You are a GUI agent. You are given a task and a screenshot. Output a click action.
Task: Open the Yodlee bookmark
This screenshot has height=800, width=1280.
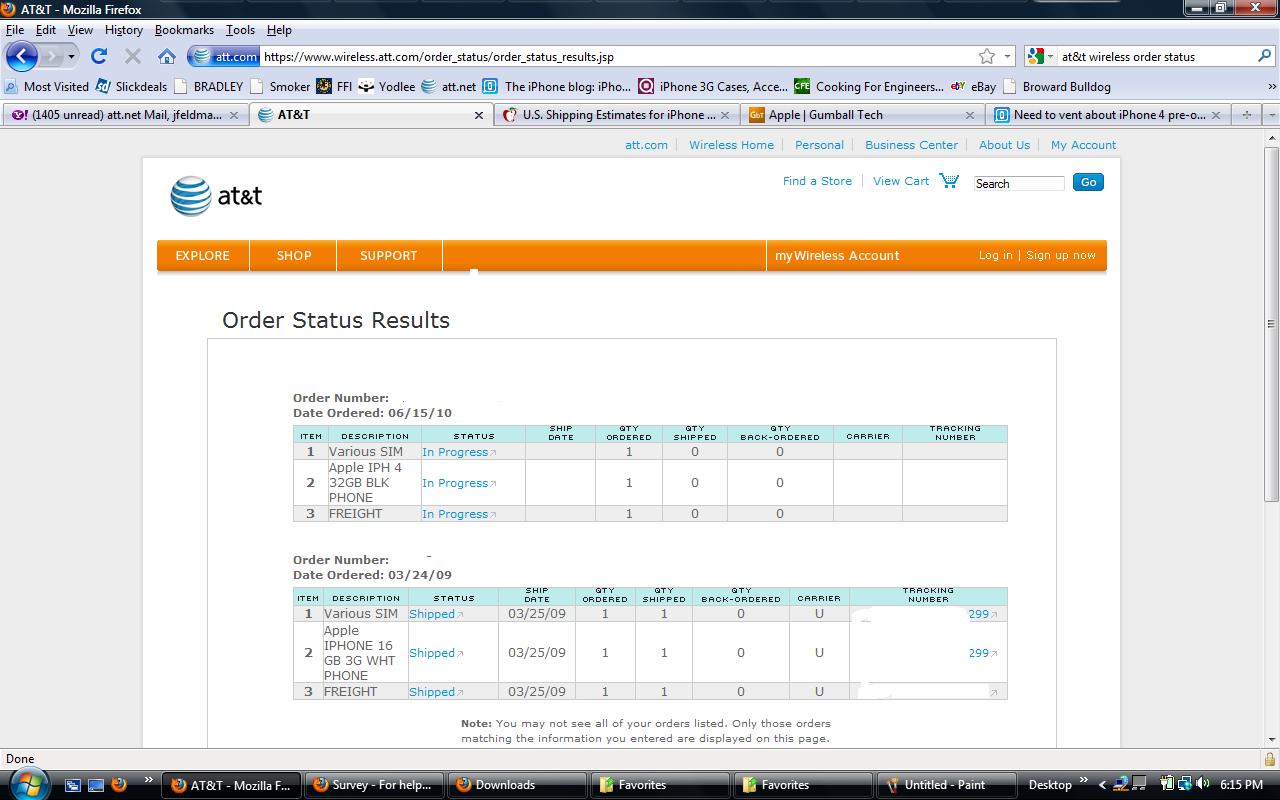(x=386, y=87)
